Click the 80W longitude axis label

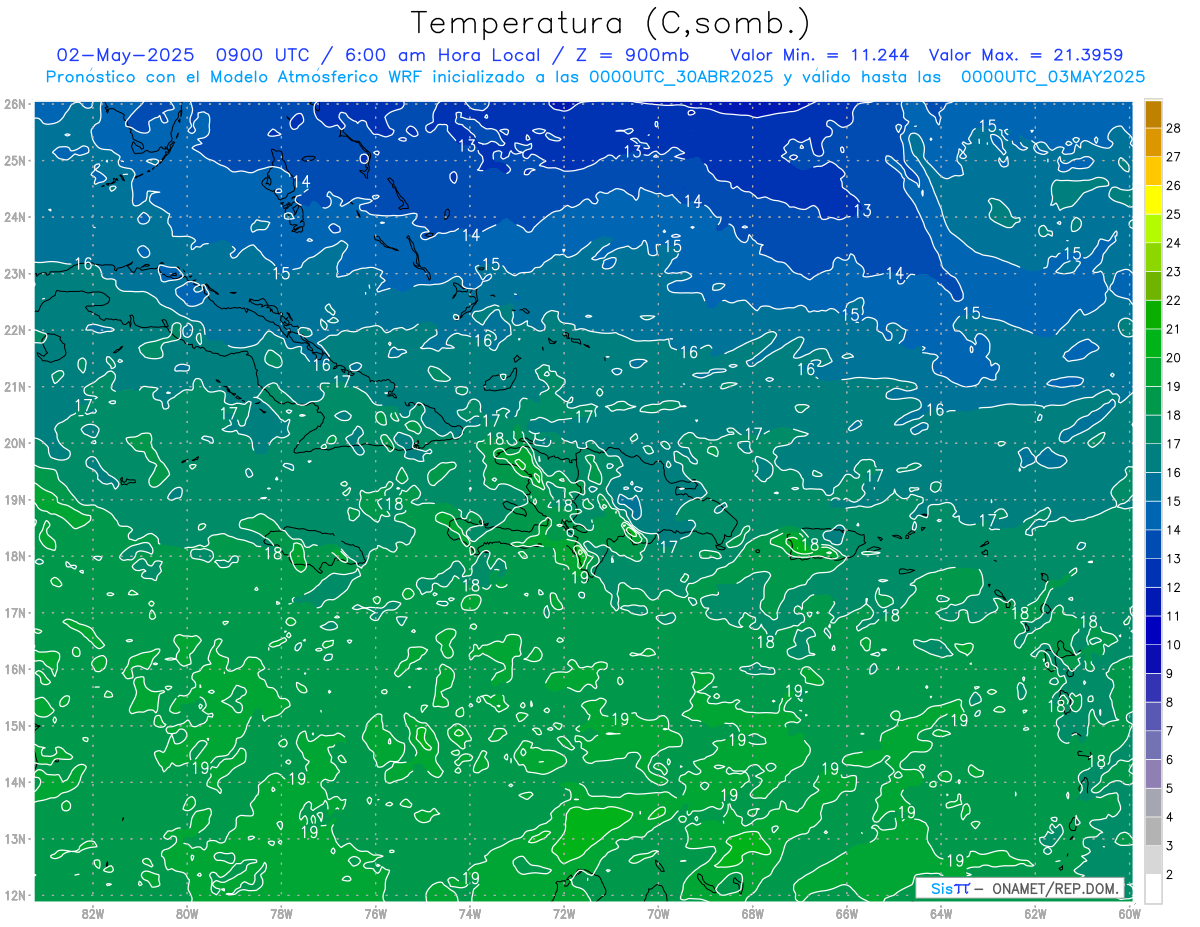(187, 913)
